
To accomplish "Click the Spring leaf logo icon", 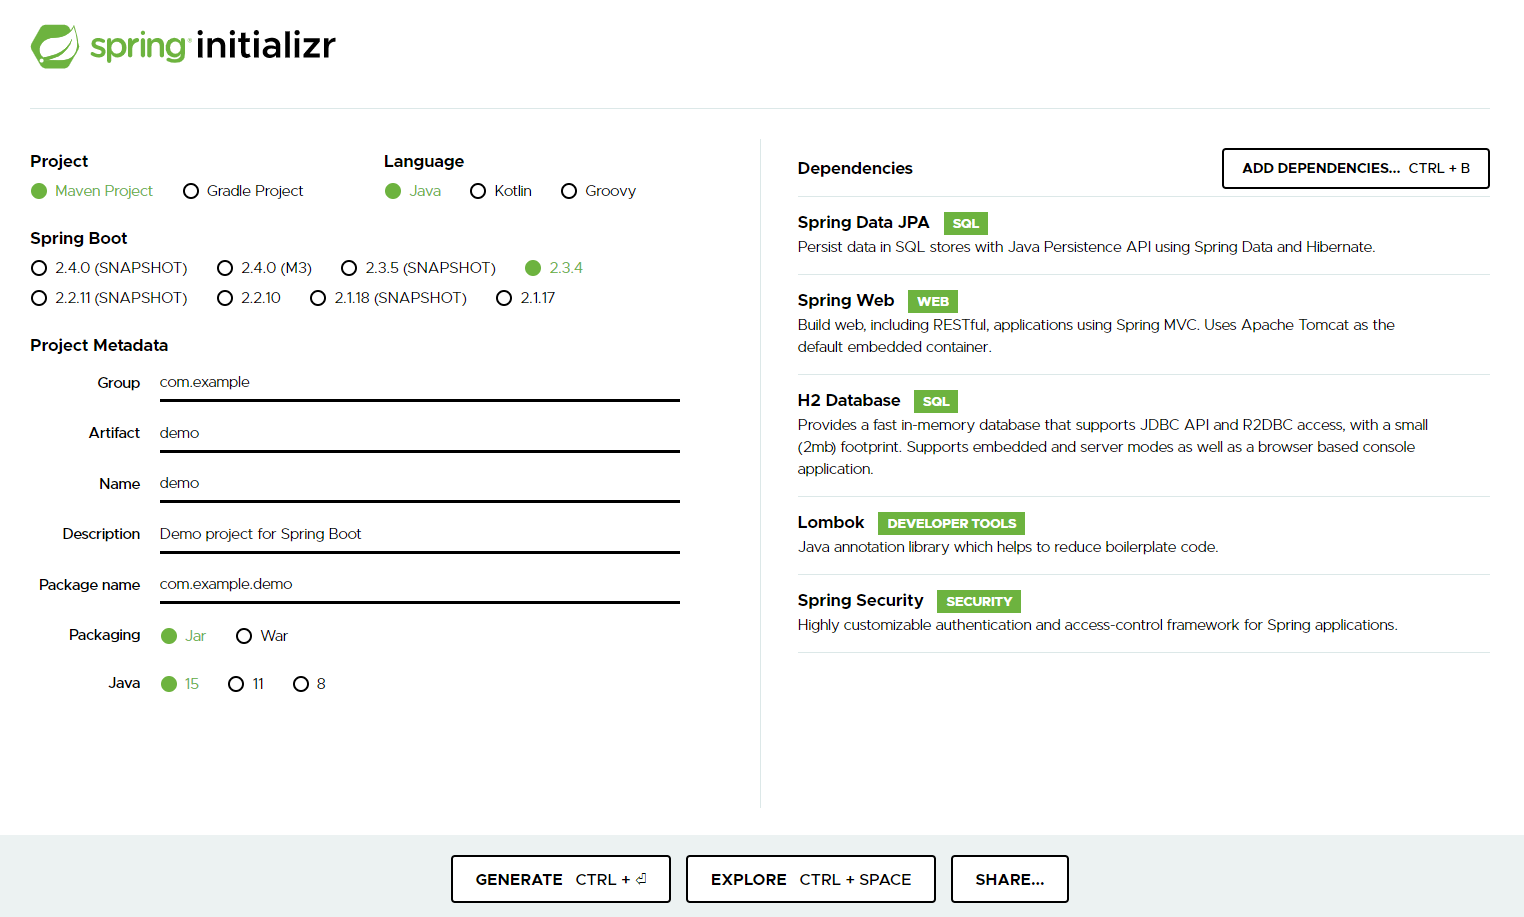I will (55, 46).
